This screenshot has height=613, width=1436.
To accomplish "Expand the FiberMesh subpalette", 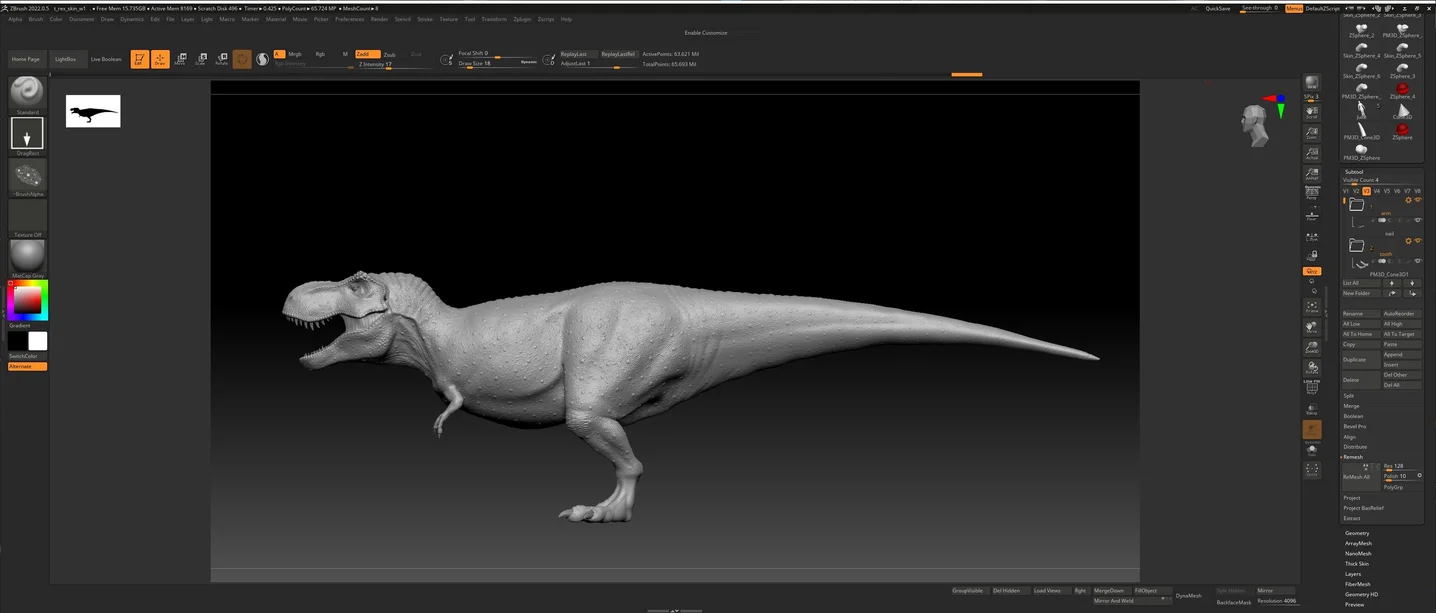I will point(1358,584).
